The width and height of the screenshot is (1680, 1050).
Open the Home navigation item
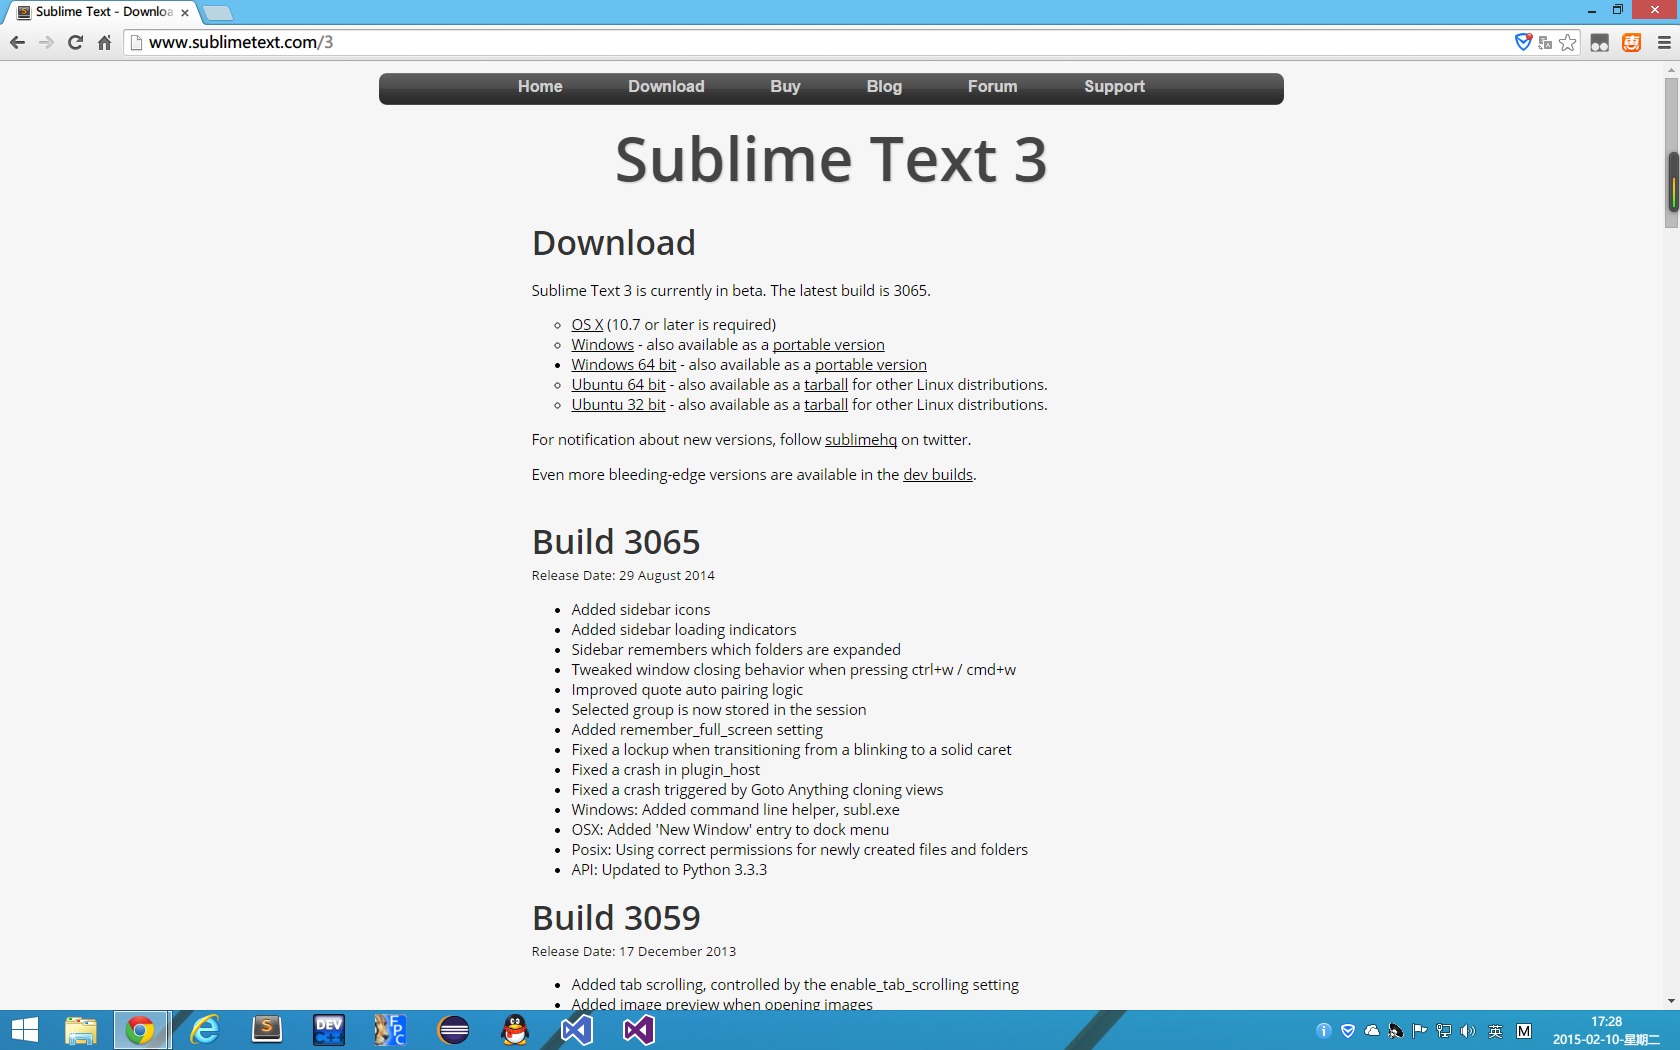click(540, 87)
